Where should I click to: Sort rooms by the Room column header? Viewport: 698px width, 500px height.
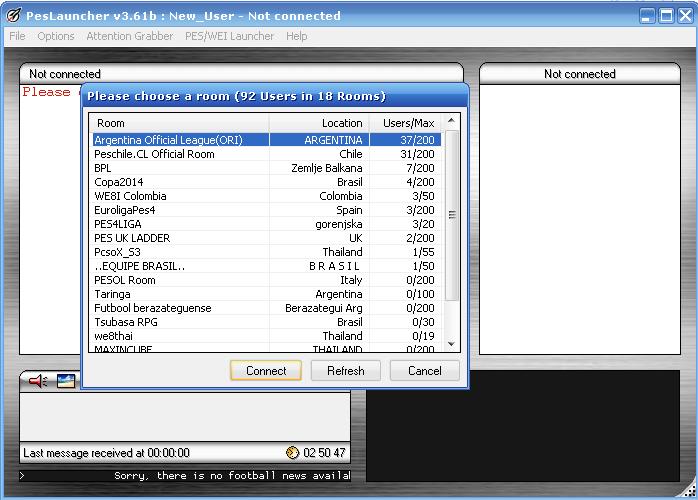pos(179,123)
